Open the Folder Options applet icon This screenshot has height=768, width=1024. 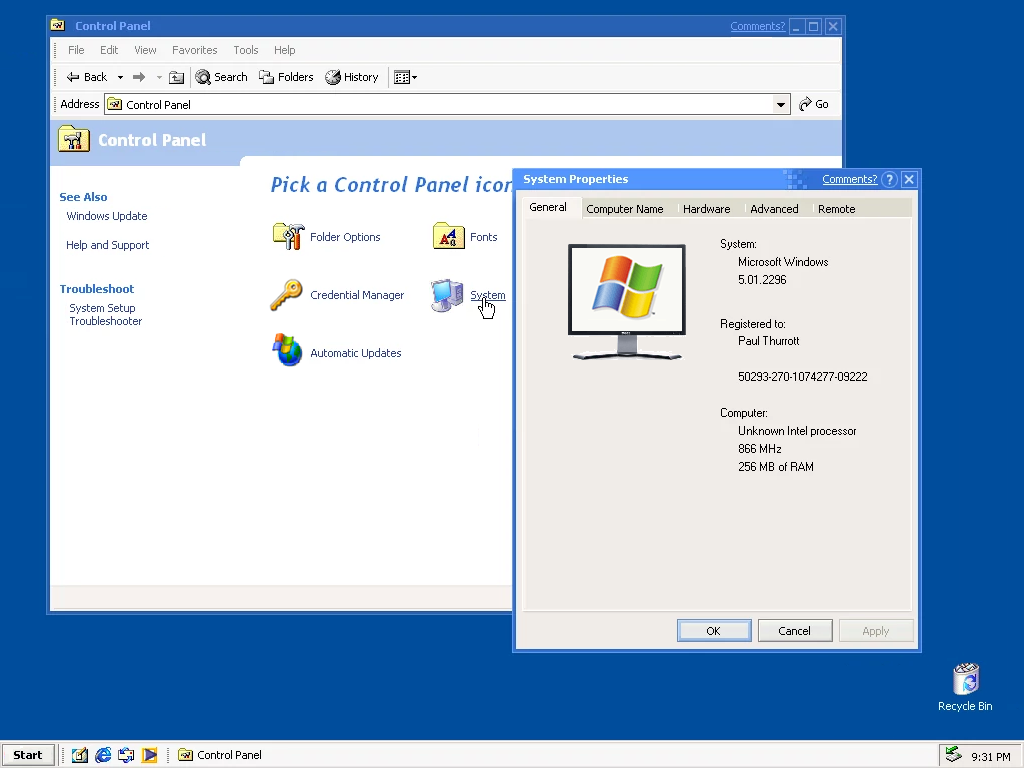point(288,237)
